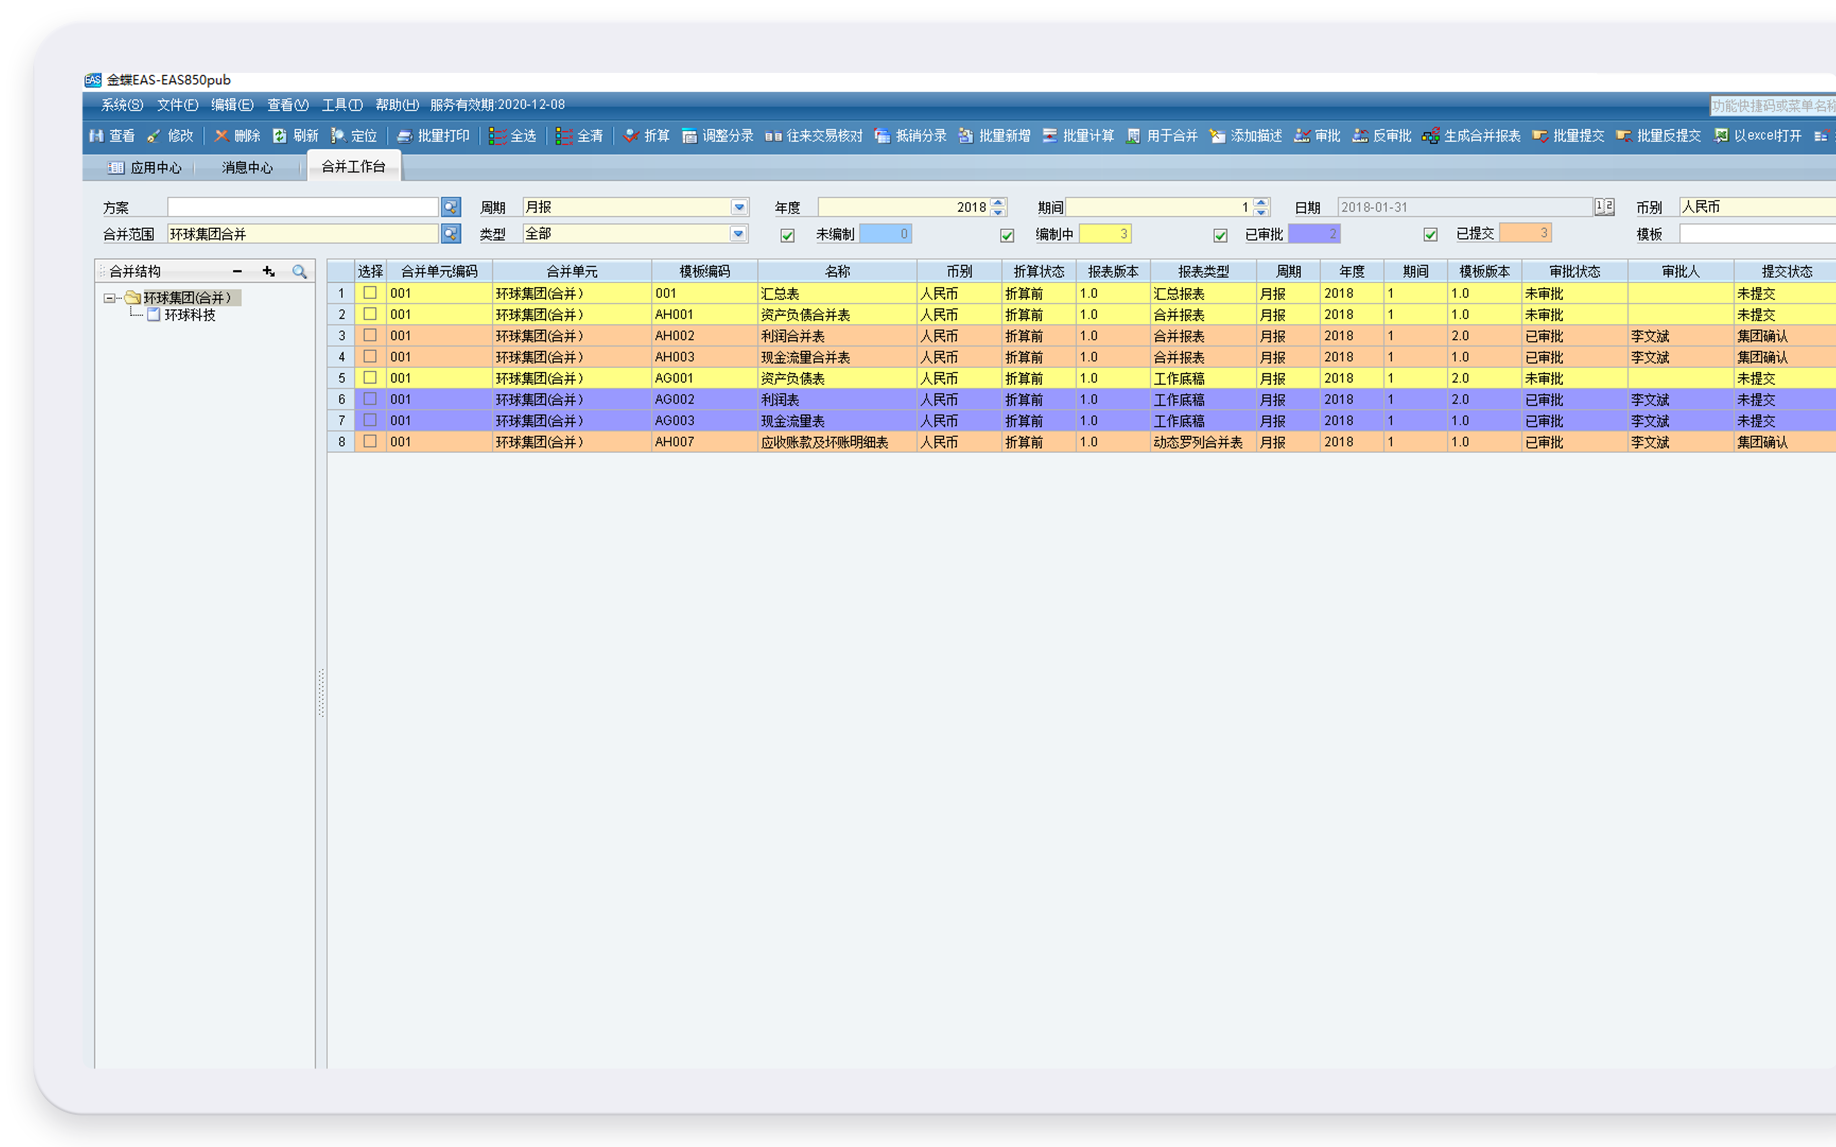
Task: Open the 类型 dropdown showing 全部
Action: [738, 234]
